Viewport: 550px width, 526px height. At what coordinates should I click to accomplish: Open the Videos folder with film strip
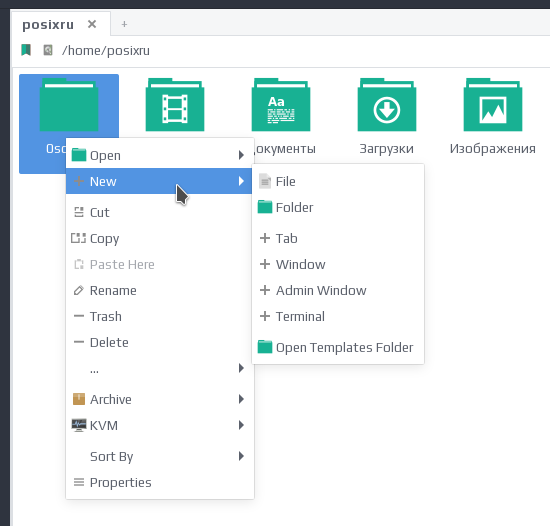pyautogui.click(x=175, y=105)
